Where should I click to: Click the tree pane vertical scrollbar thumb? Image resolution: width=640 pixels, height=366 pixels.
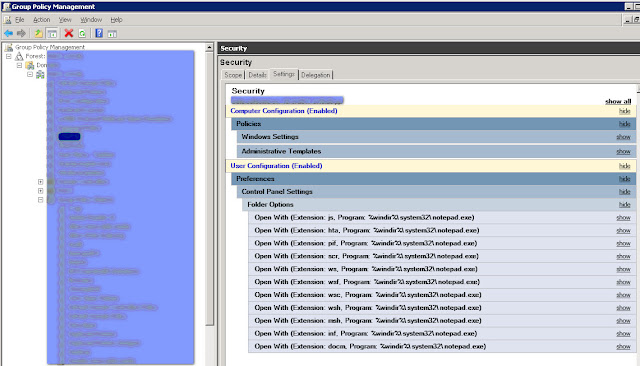pyautogui.click(x=209, y=189)
